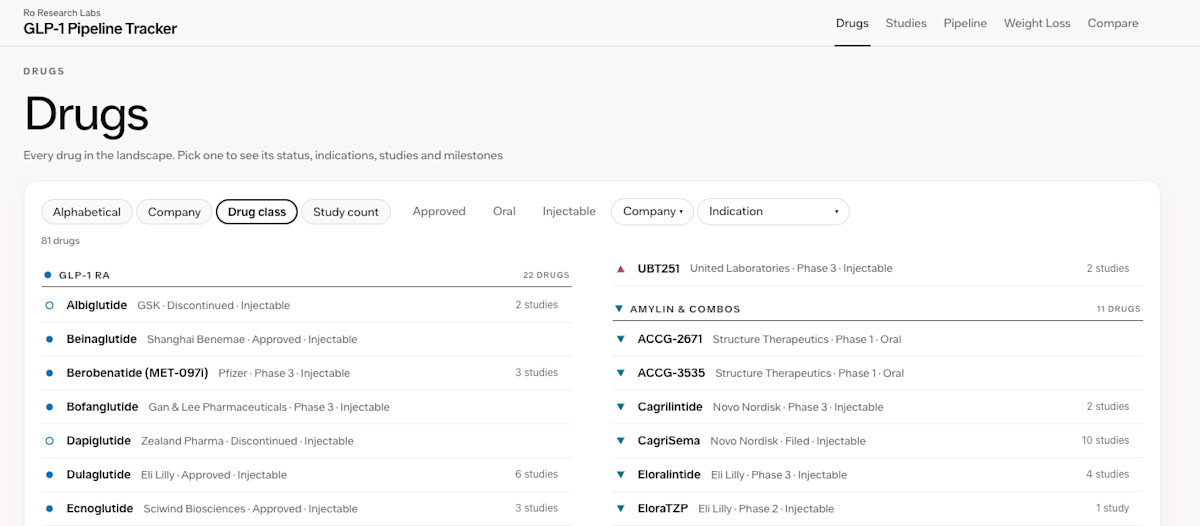1200x526 pixels.
Task: Open the Compare nav tab
Action: 1113,23
